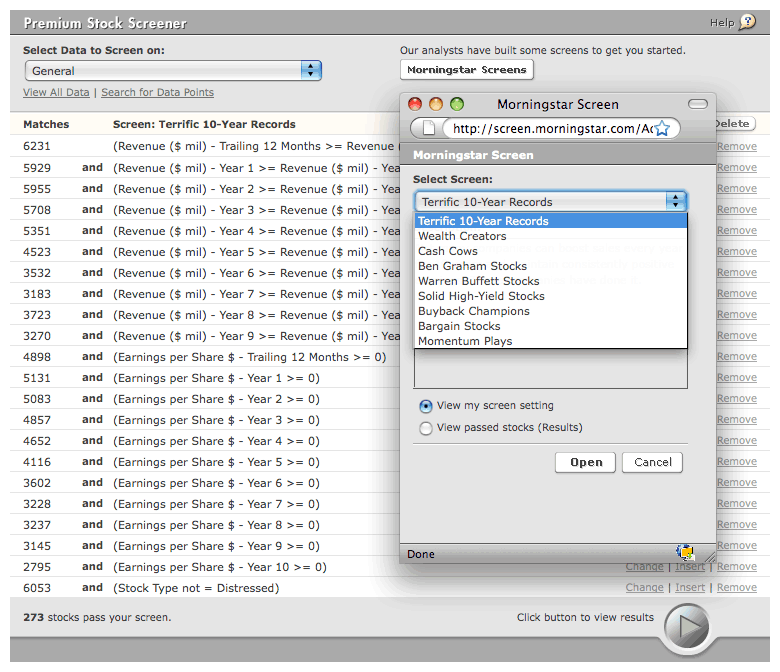Click Insert on the Stock Type row
The width and height of the screenshot is (780, 672).
pos(690,587)
